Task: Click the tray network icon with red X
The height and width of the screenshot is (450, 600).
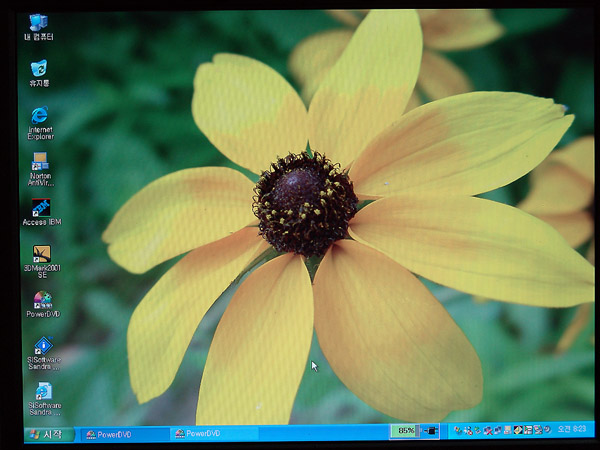Action: click(488, 431)
